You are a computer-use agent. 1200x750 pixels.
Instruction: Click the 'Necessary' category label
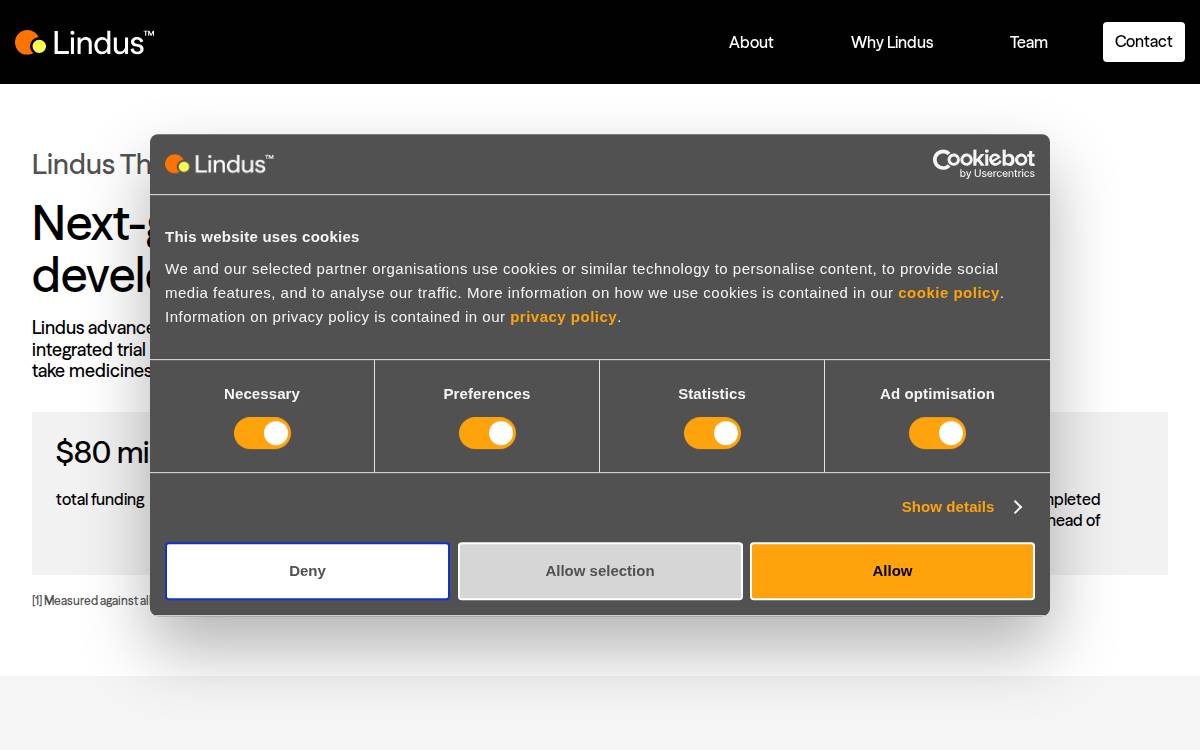click(x=262, y=394)
